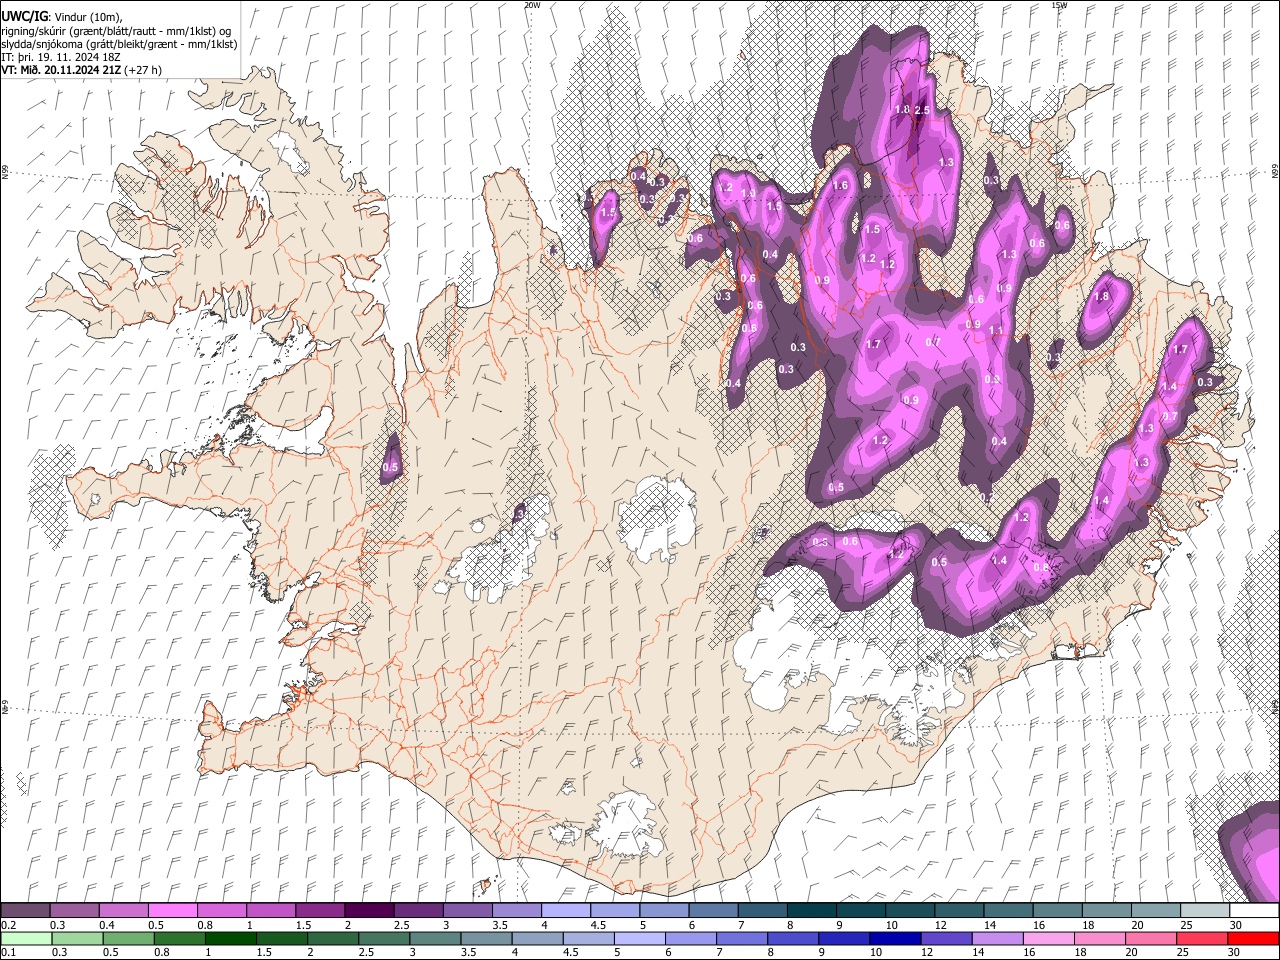Select the 10 label in the upper legend
This screenshot has width=1280, height=960.
click(891, 925)
